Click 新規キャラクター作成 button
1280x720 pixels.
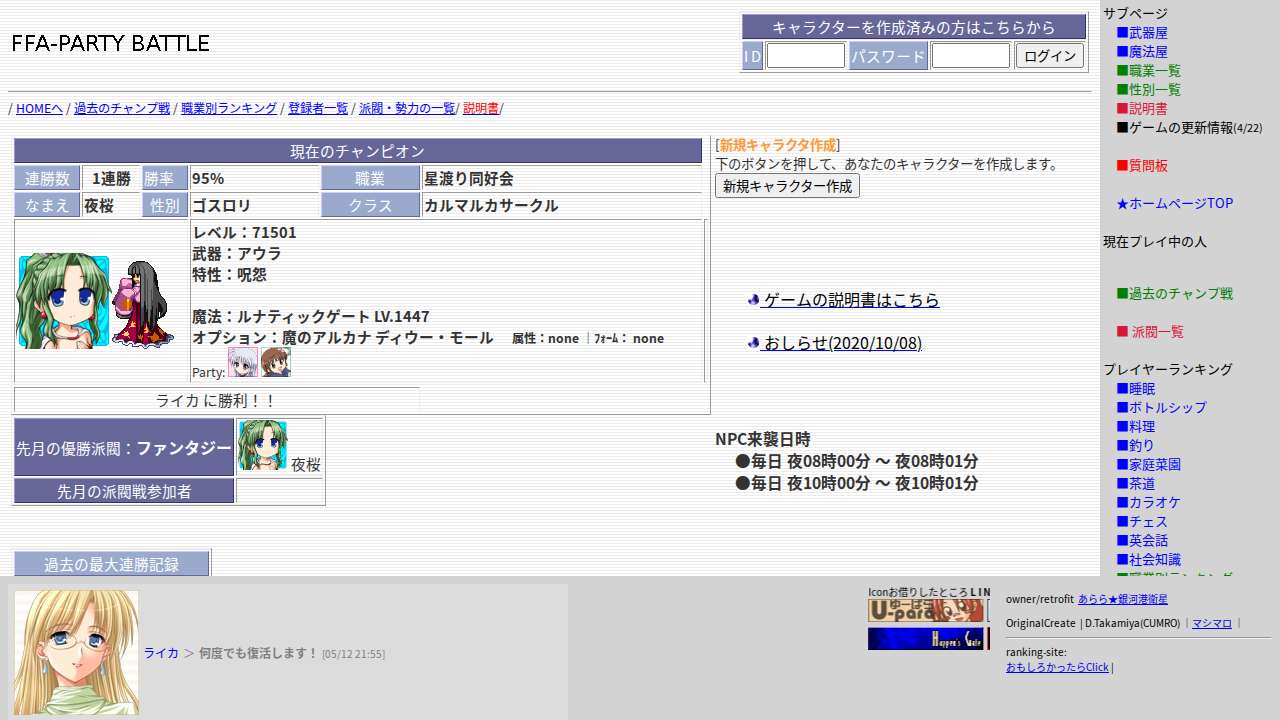pos(787,186)
